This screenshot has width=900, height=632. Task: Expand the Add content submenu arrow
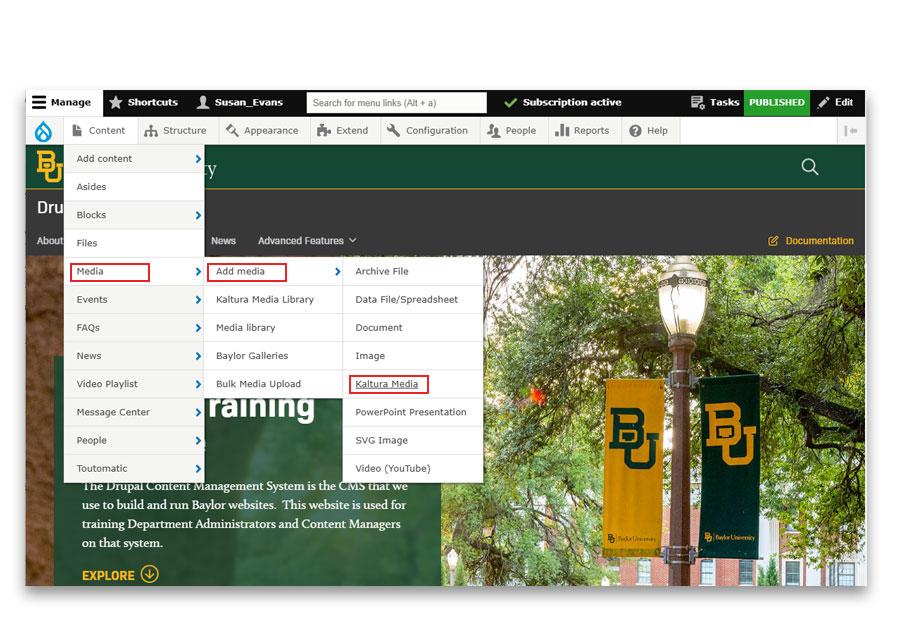tap(198, 159)
